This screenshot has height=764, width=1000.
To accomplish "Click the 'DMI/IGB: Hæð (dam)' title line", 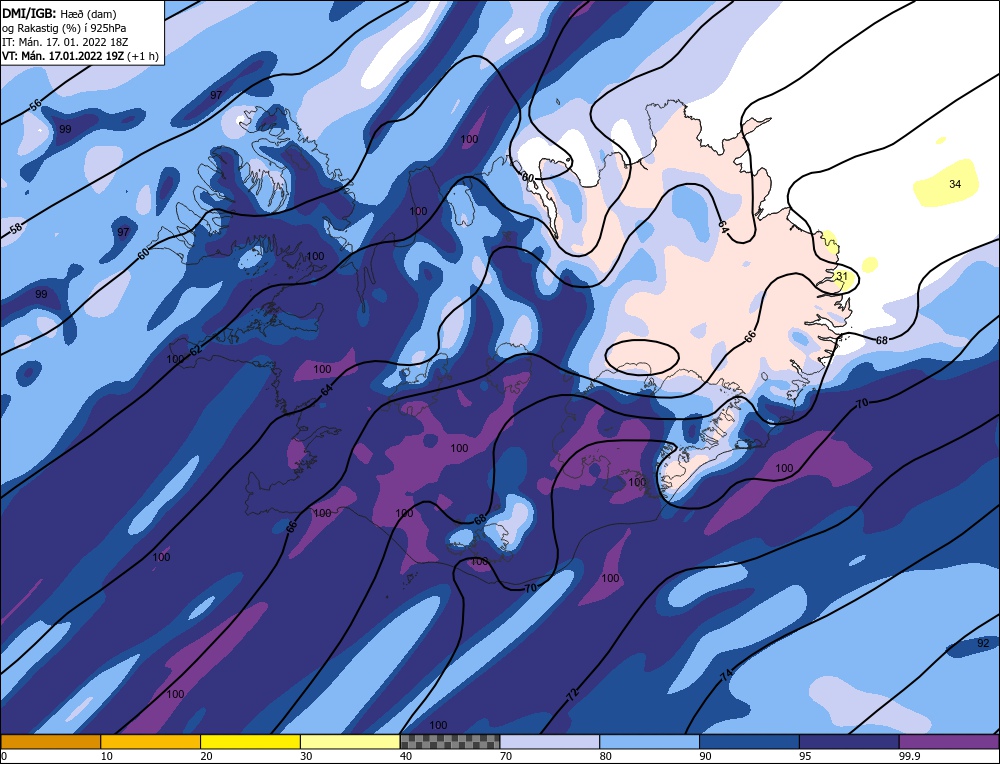I will coord(59,13).
